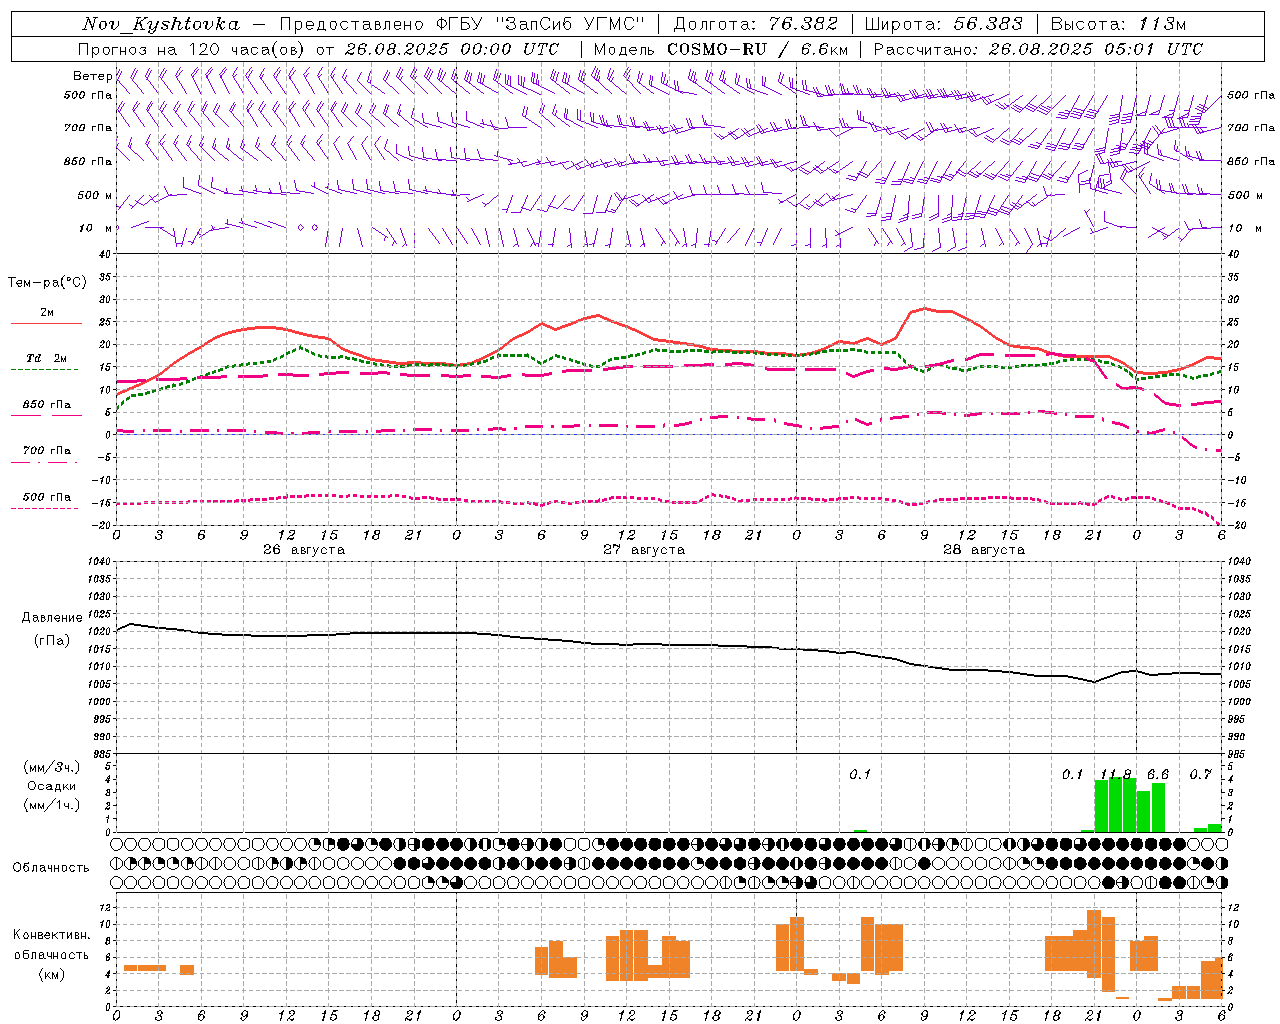Screen dimensions: 1280x1024
Task: Click the '(гПа)' pressure unit label
Action: [52, 641]
